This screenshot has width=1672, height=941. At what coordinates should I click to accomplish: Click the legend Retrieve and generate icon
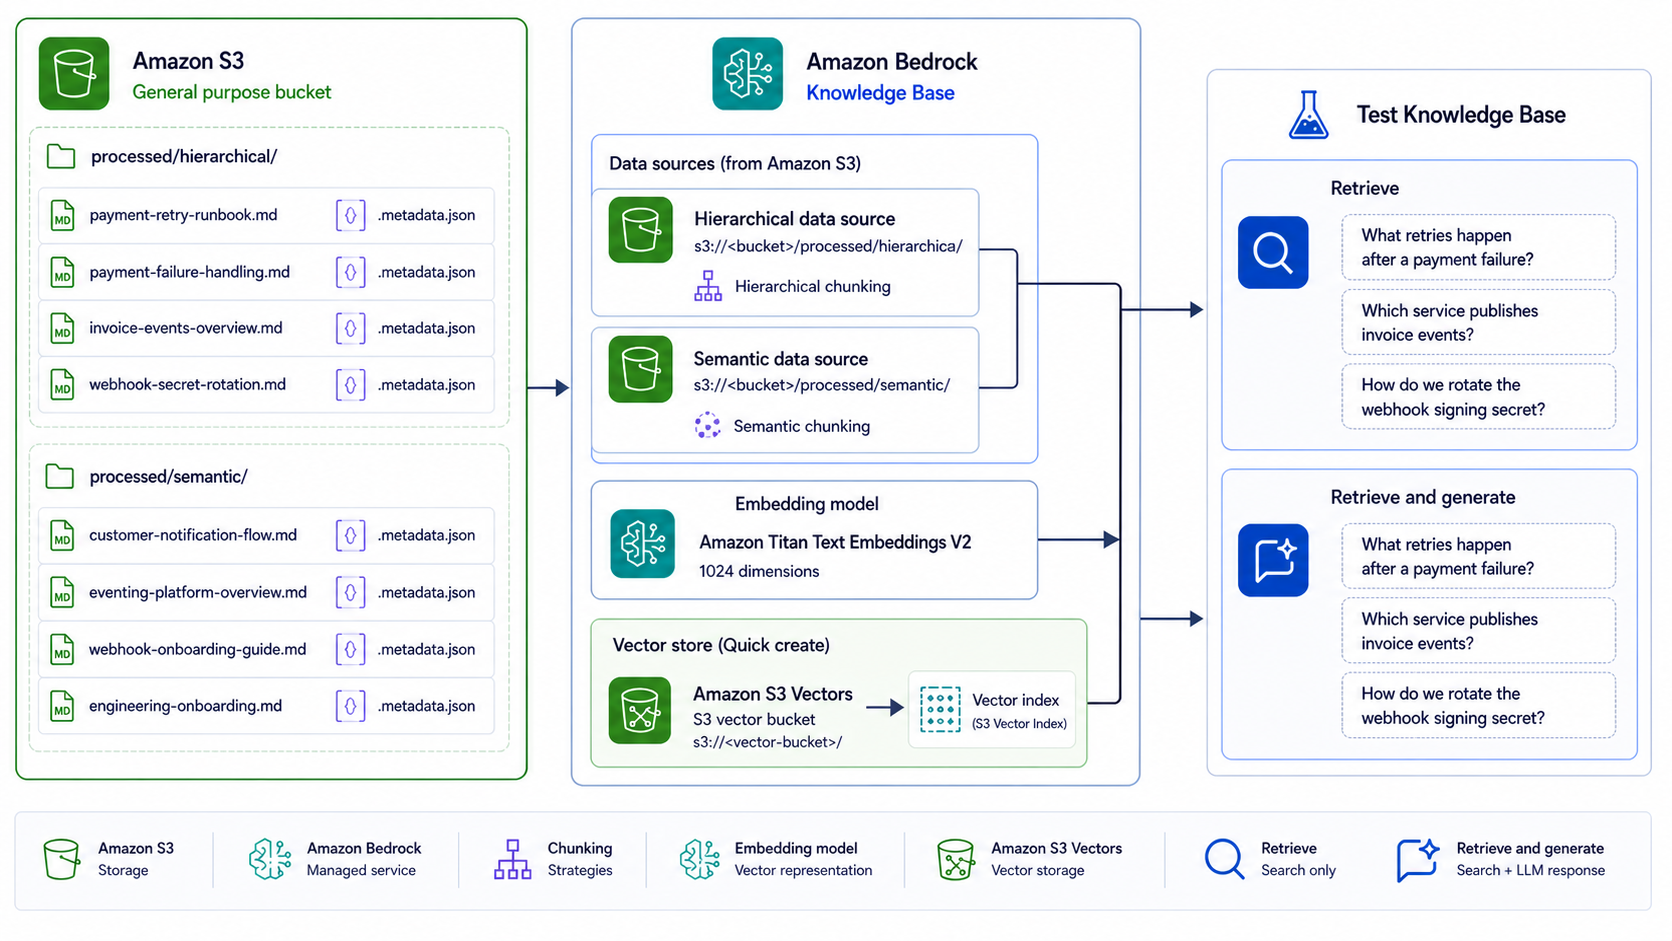pyautogui.click(x=1418, y=859)
